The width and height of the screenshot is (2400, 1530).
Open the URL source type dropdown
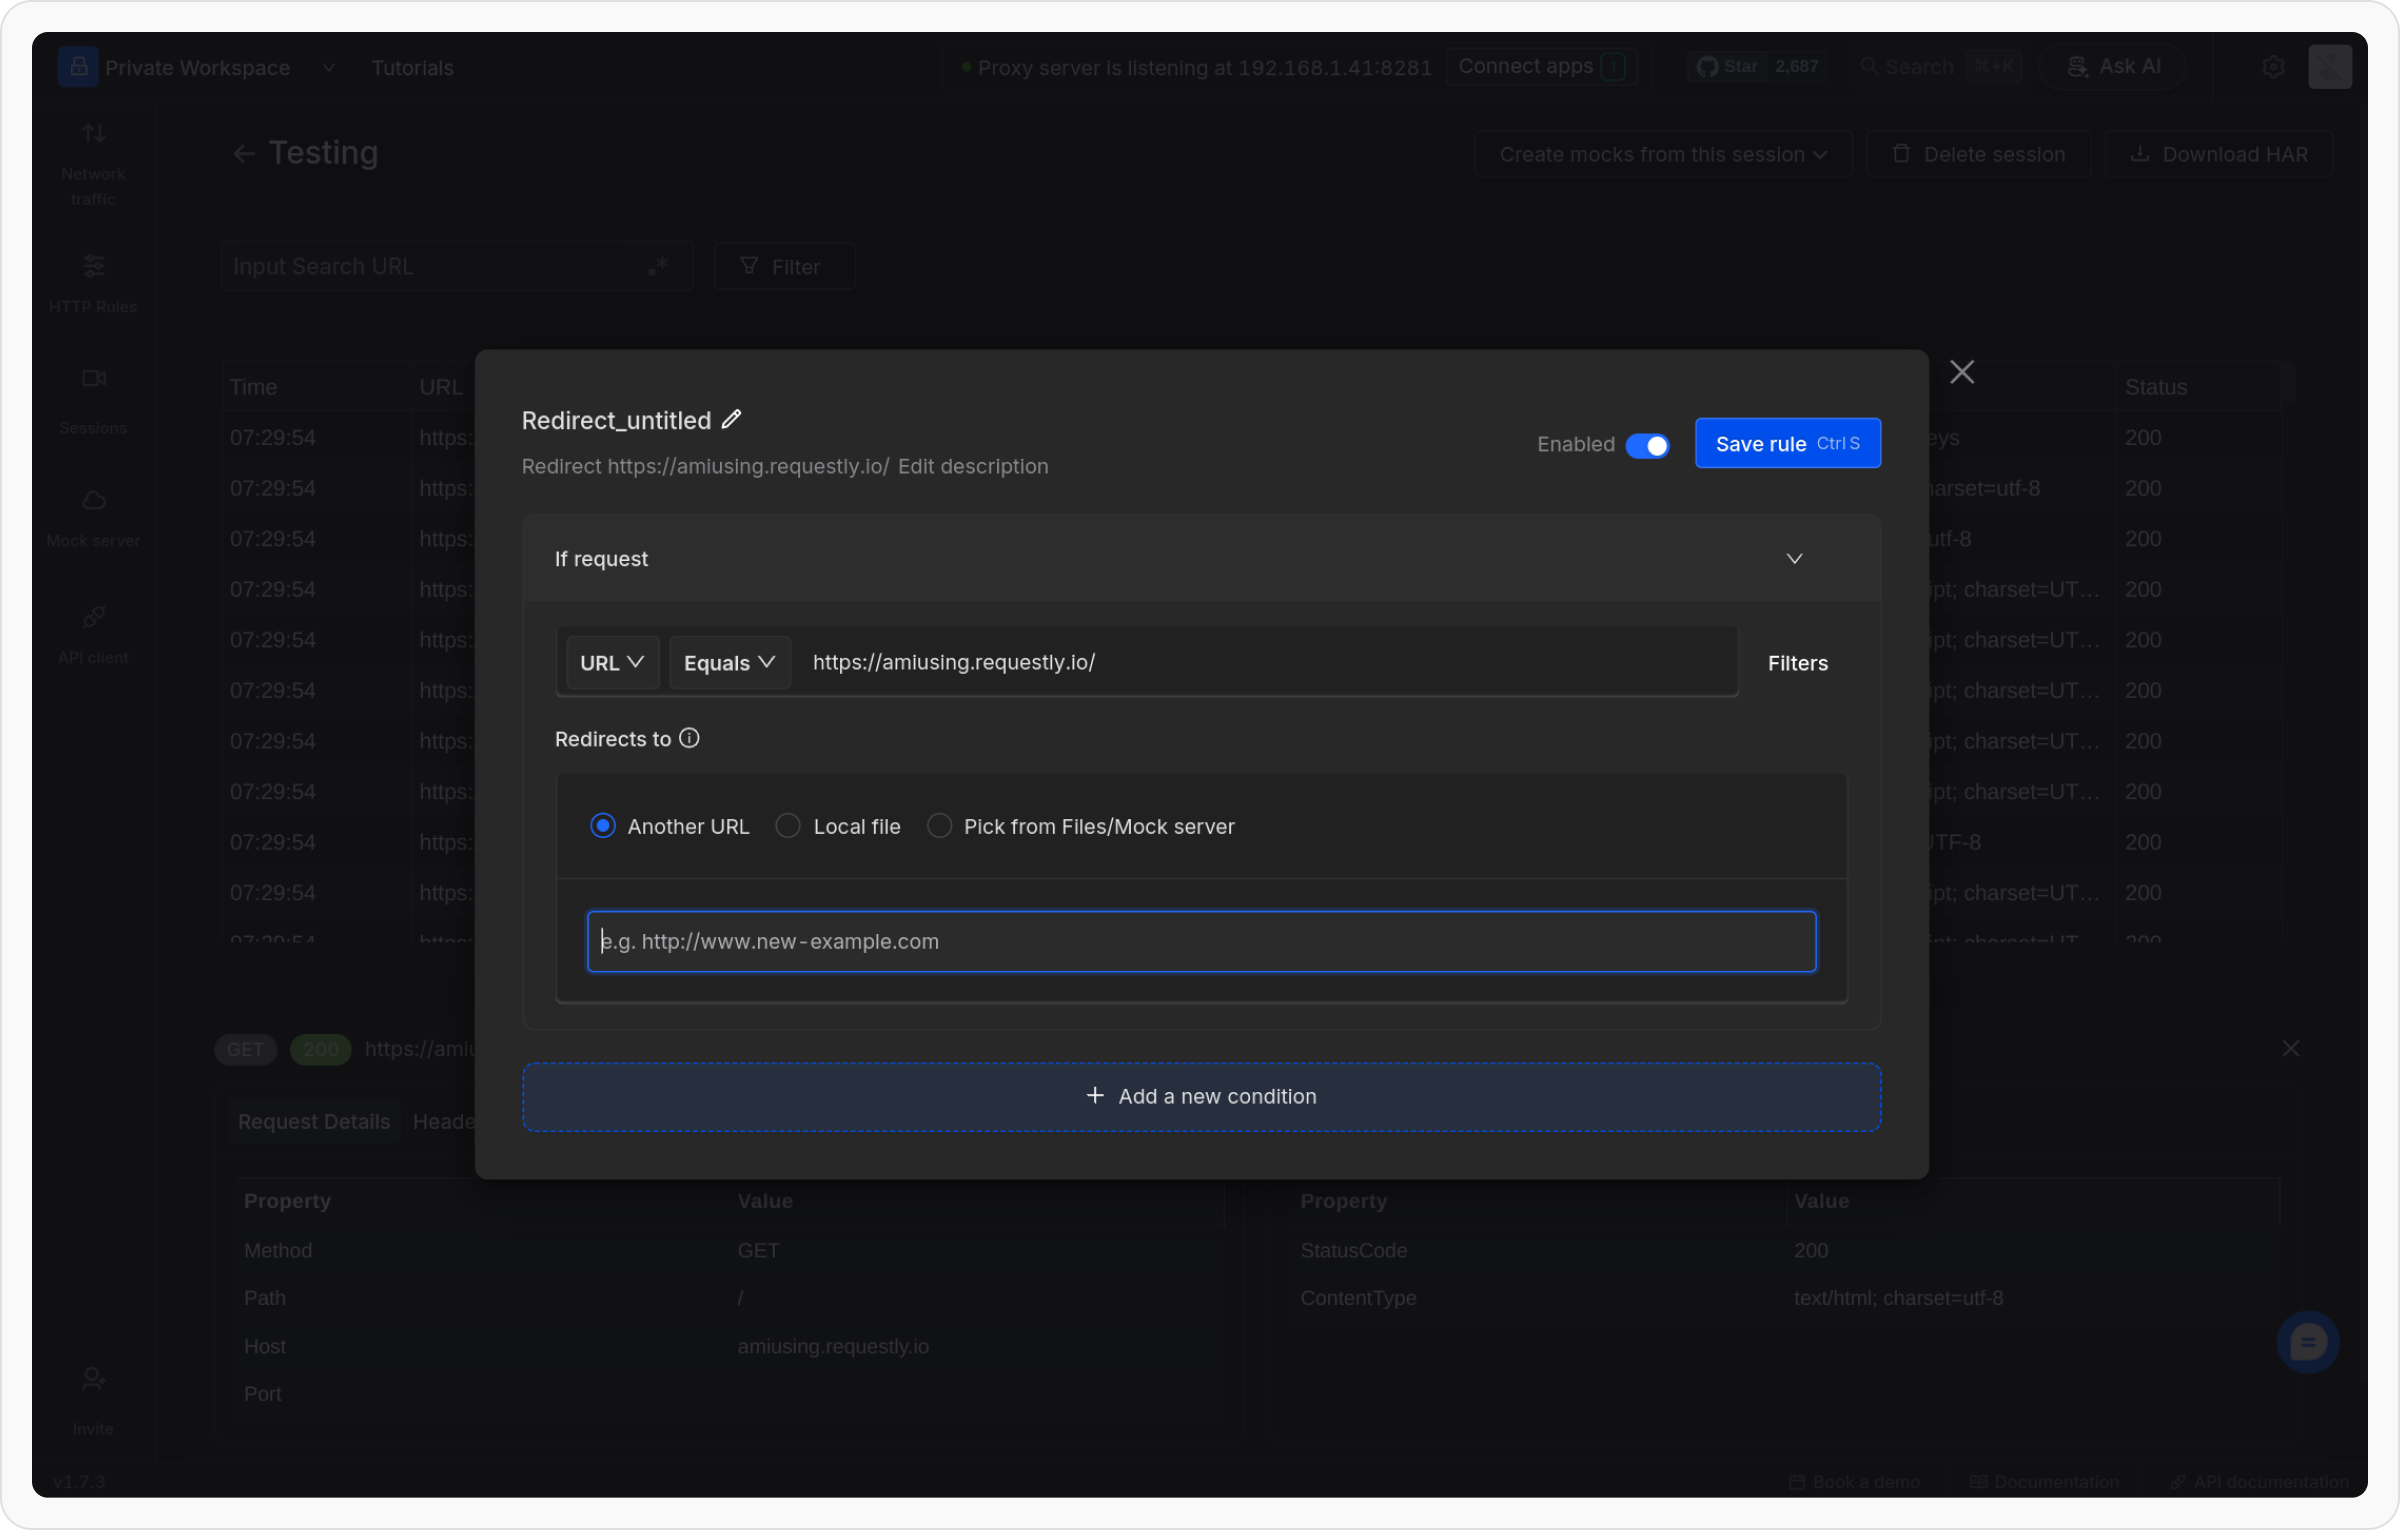click(x=612, y=663)
